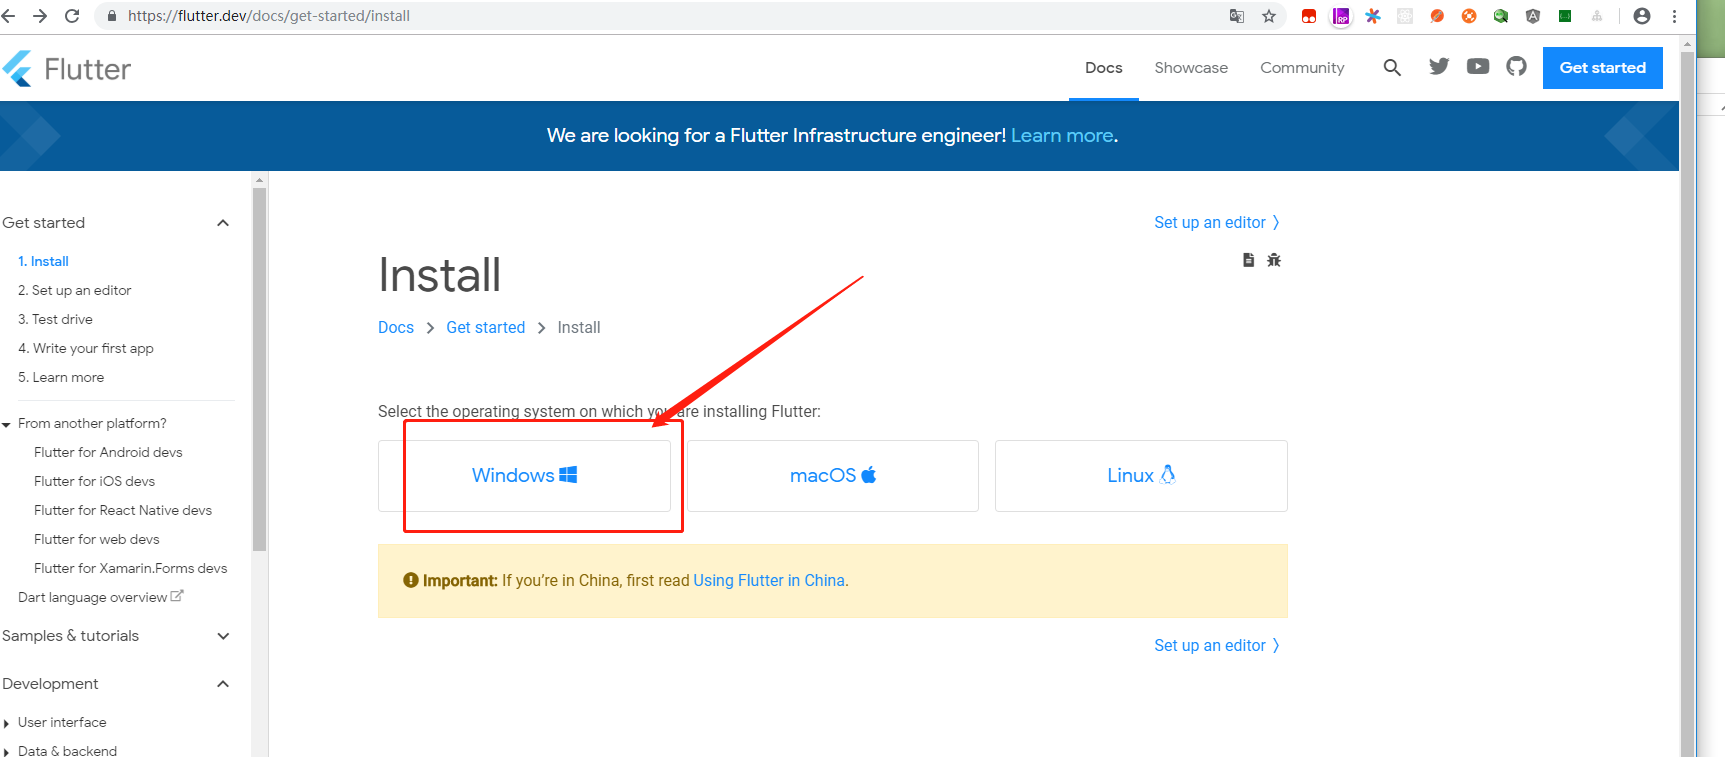Expand the Data & backend tree item

point(6,752)
